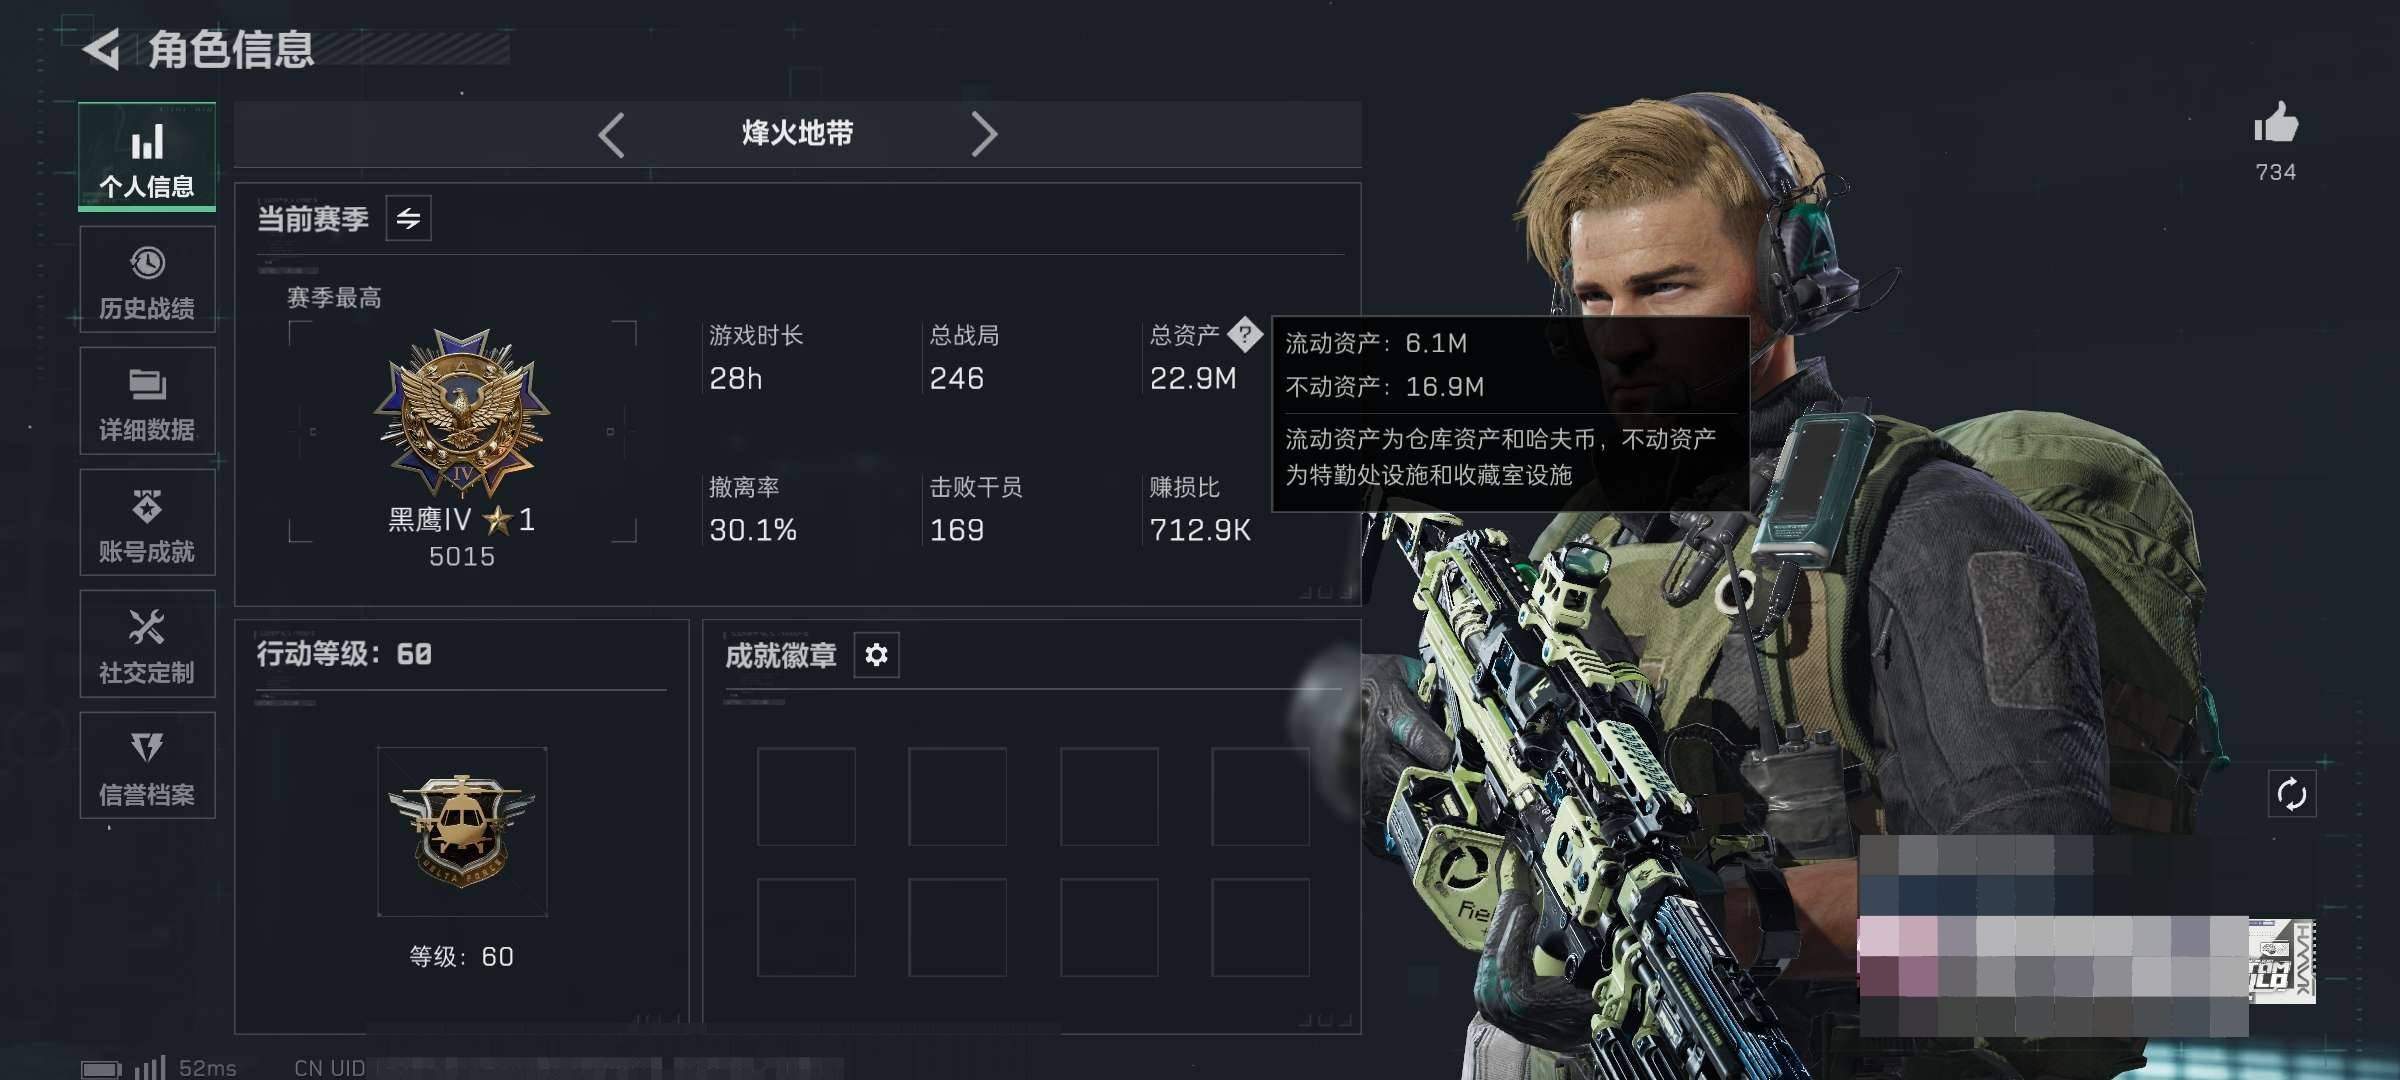Toggle the 当前赛季 season swap button
Screen dimensions: 2400x1080
pyautogui.click(x=408, y=218)
